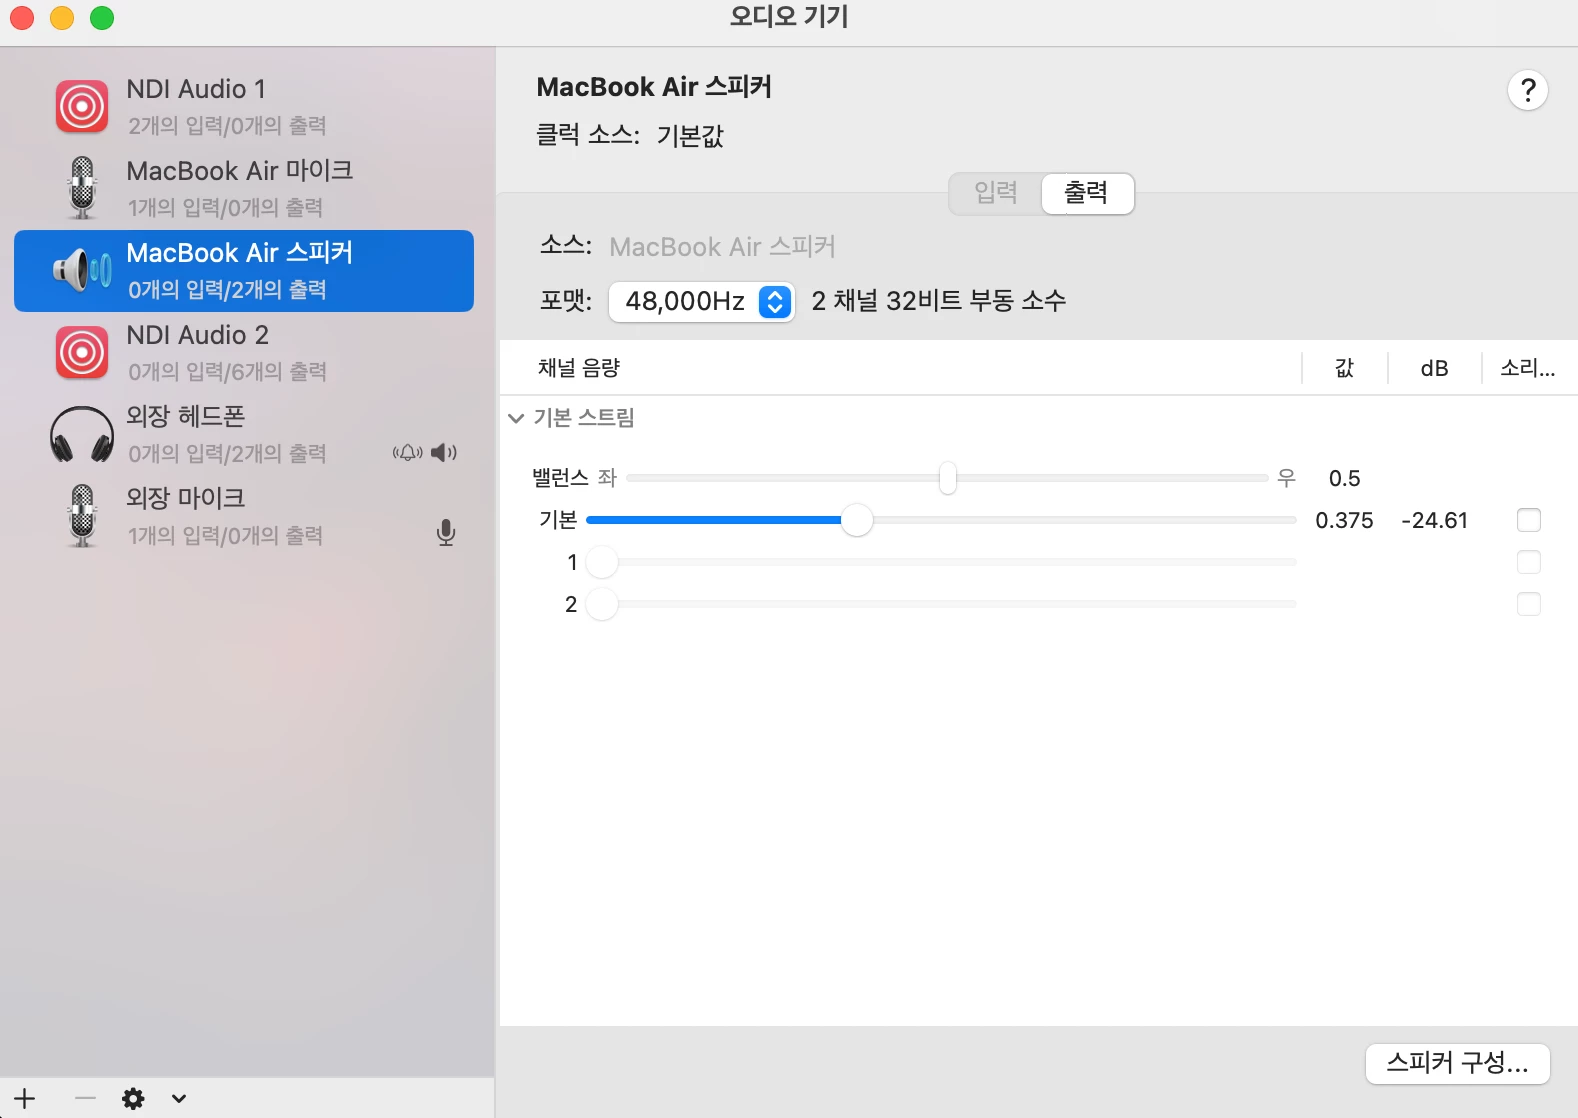Viewport: 1578px width, 1118px height.
Task: Switch to the 출력 tab
Action: click(x=1087, y=193)
